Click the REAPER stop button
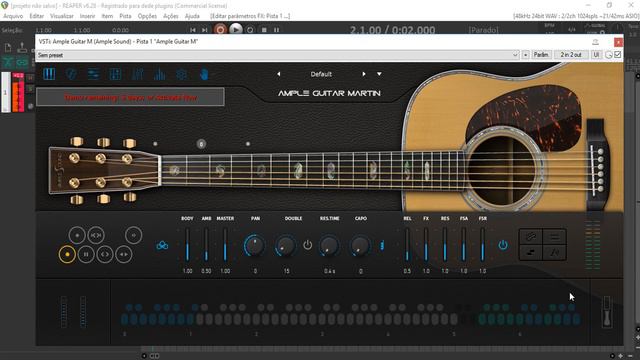 [264, 30]
